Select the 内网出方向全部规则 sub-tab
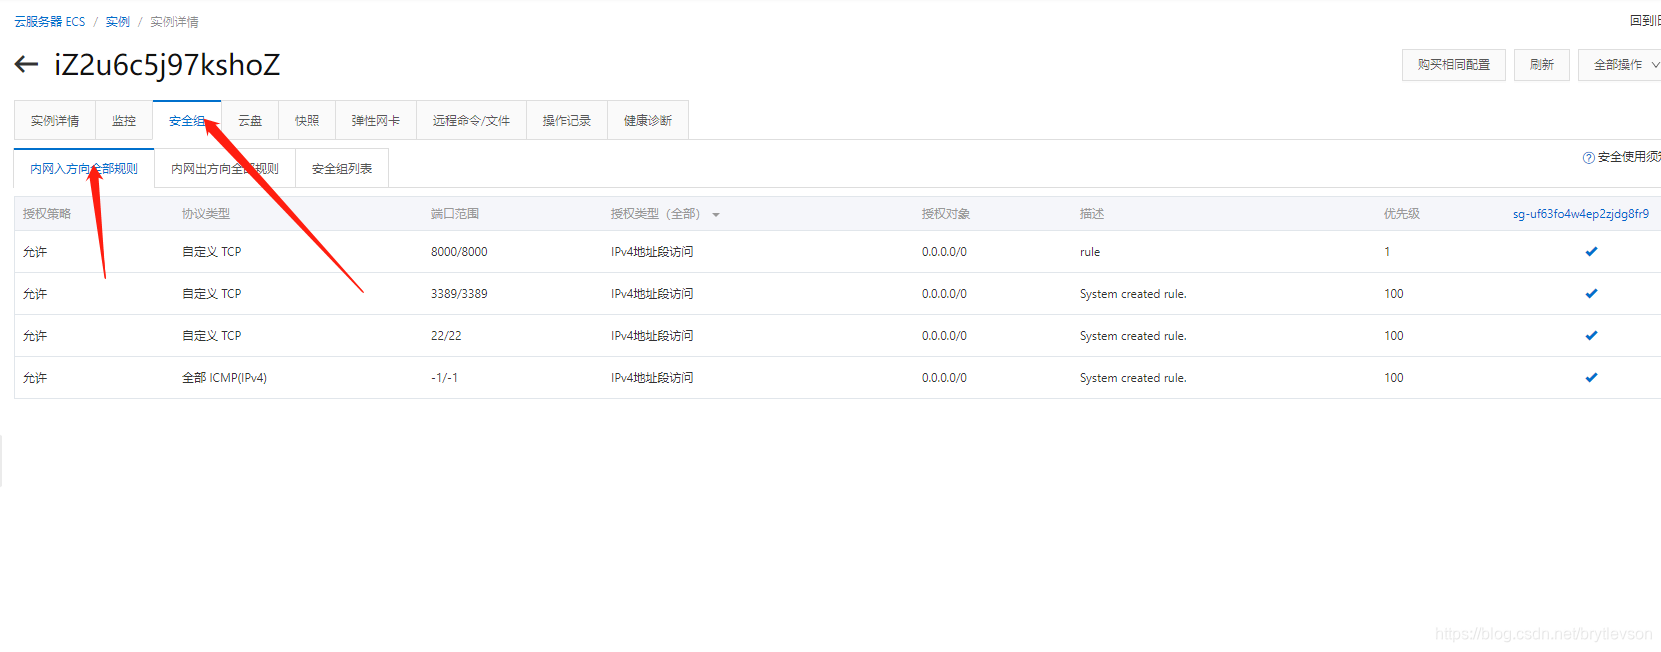The height and width of the screenshot is (652, 1661). coord(225,169)
